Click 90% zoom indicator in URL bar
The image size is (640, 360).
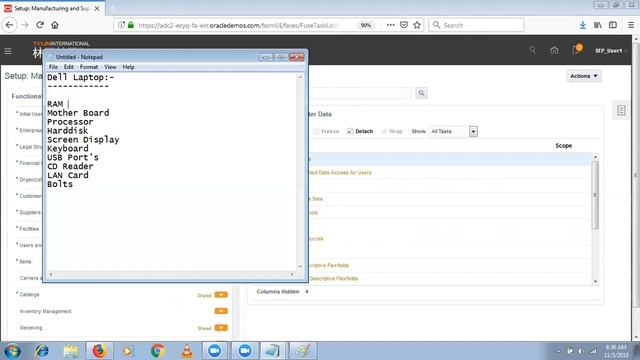pos(366,25)
